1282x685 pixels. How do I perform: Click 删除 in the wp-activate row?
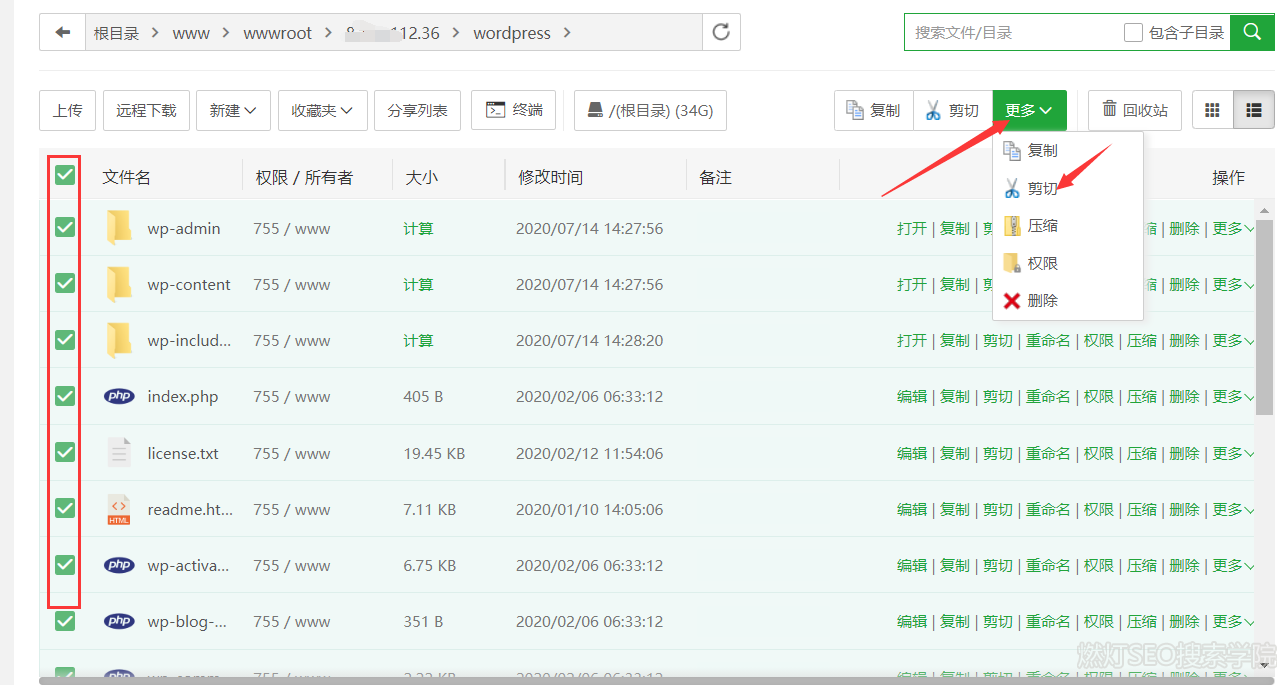point(1184,565)
